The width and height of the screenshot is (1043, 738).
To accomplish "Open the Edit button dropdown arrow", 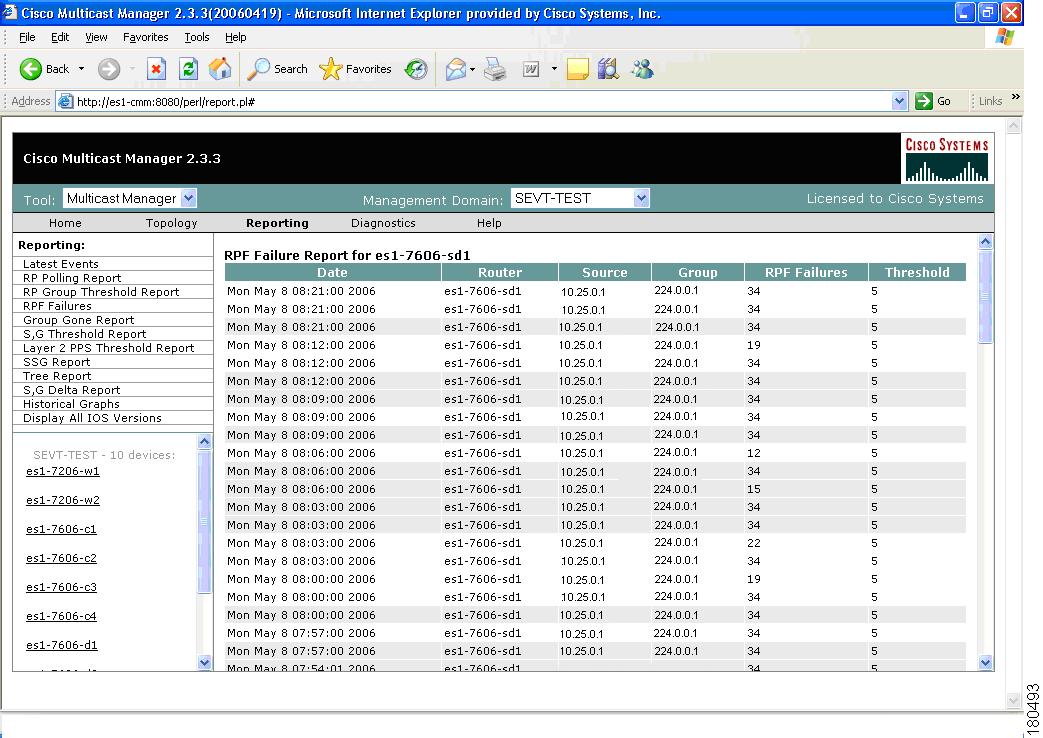I will click(x=553, y=69).
